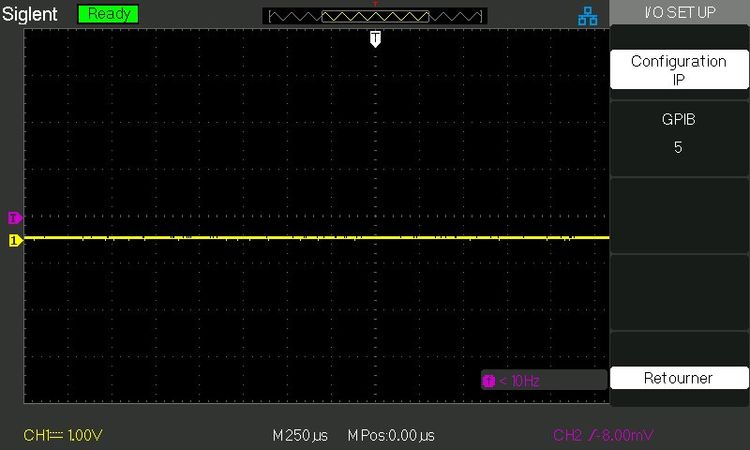The image size is (750, 450).
Task: Click the M Pos 0.00µs position readout
Action: point(391,435)
